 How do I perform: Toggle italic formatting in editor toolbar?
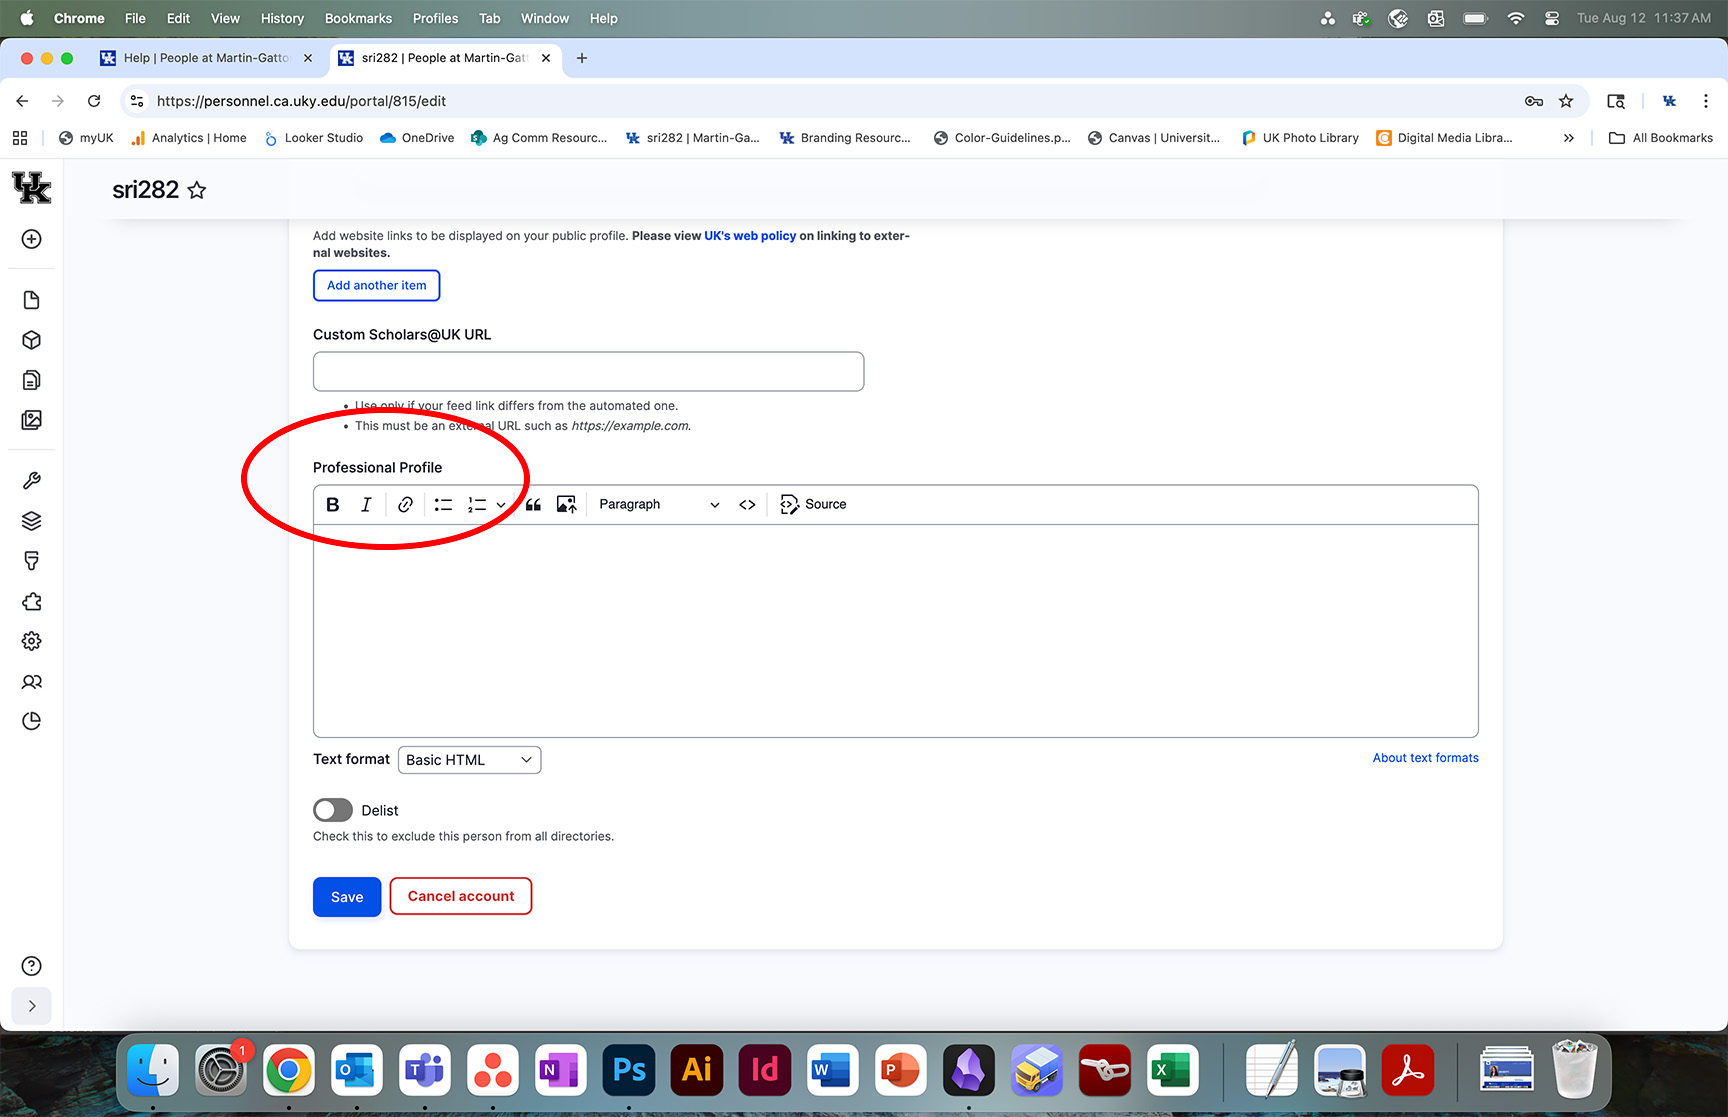click(366, 505)
